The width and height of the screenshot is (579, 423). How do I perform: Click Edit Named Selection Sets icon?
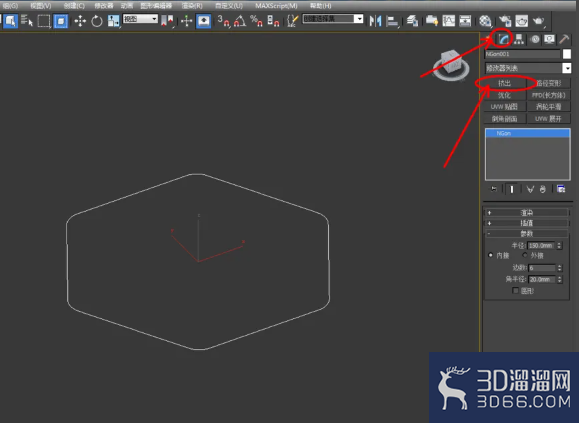tap(292, 21)
